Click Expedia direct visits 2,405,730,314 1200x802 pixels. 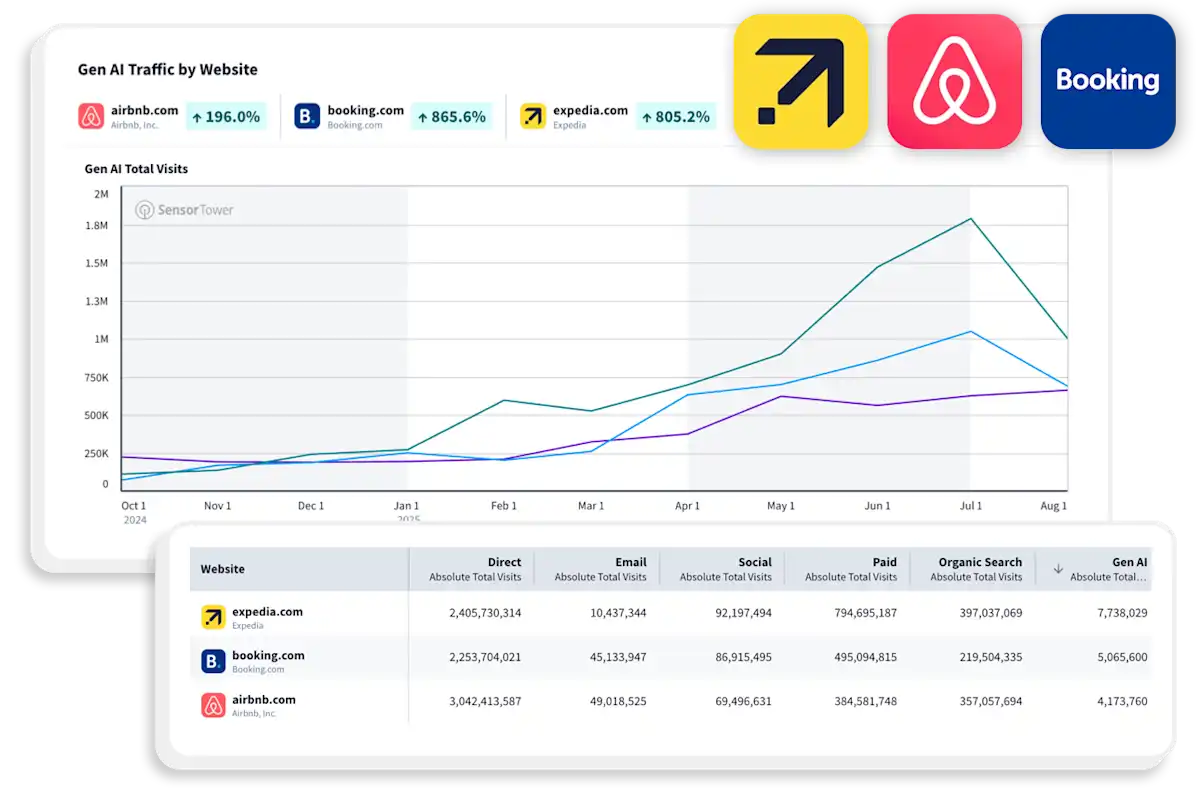485,613
